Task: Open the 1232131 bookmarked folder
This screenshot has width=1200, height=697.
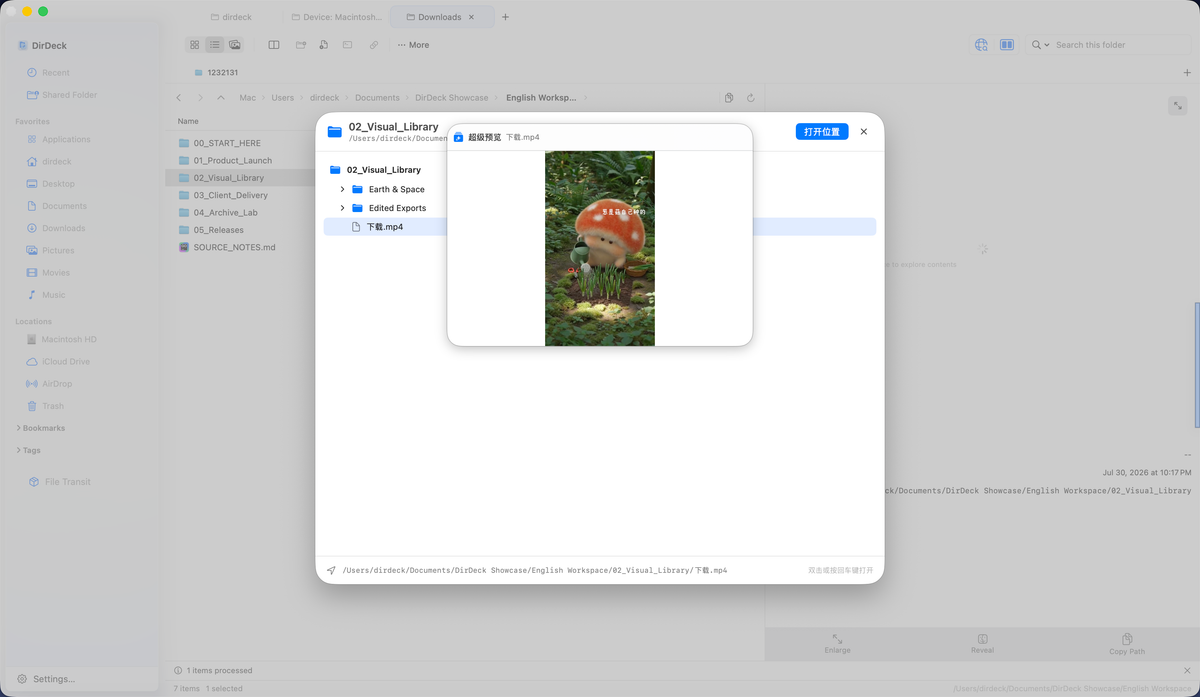Action: [x=215, y=72]
